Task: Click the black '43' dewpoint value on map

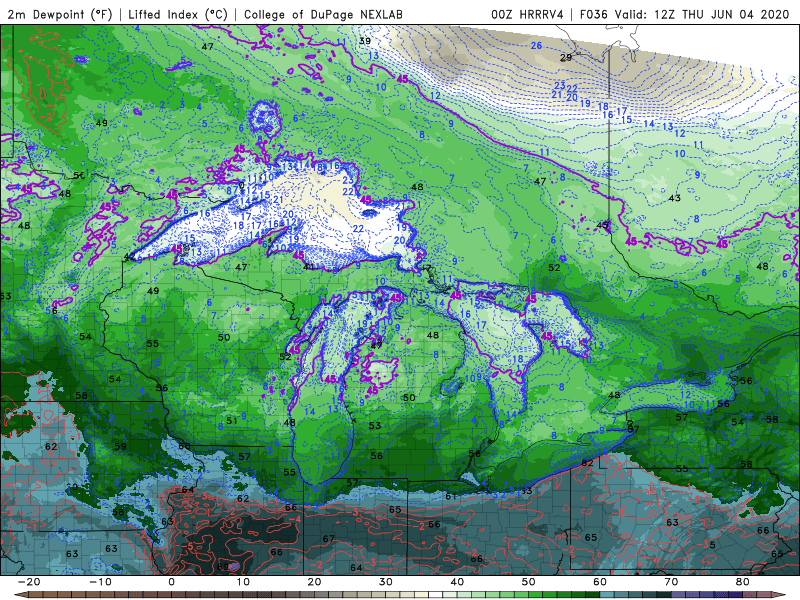Action: (x=674, y=198)
